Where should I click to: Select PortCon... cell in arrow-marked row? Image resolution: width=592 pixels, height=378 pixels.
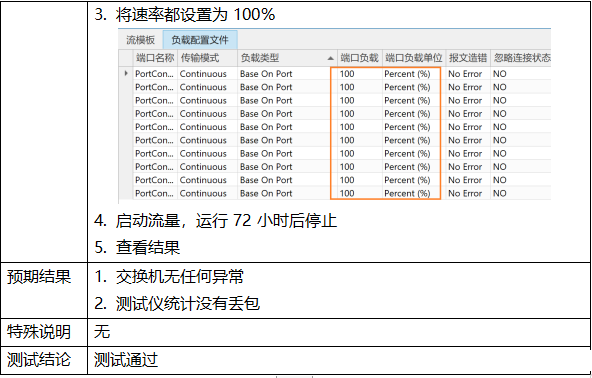click(154, 74)
